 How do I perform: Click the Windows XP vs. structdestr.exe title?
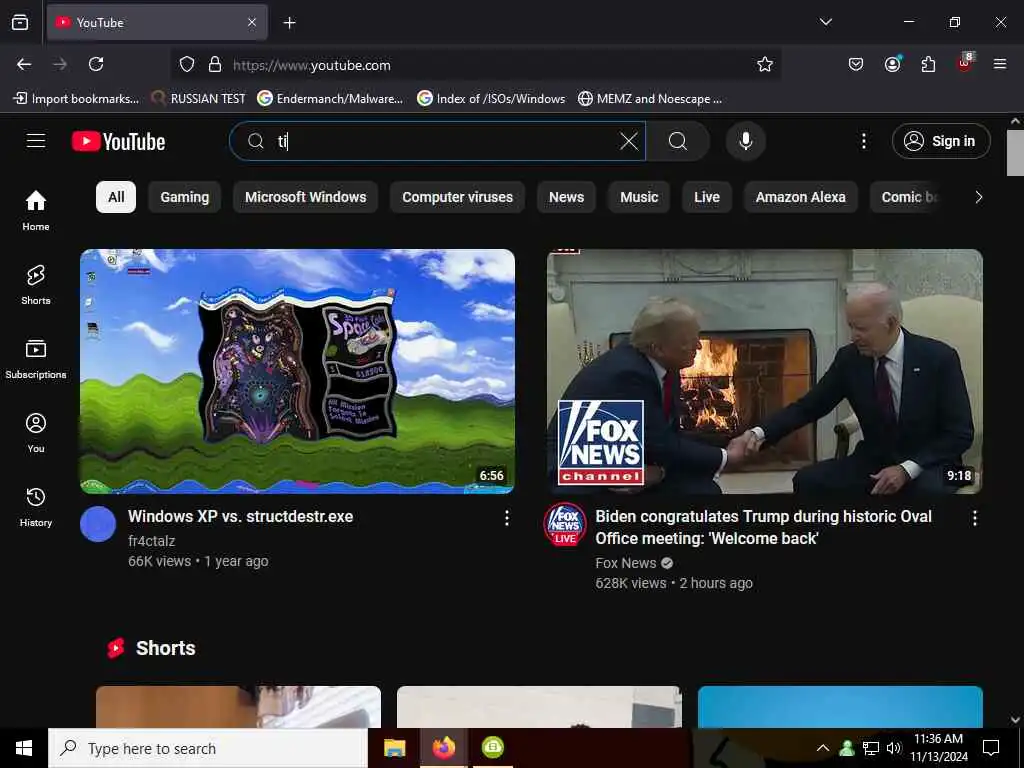click(240, 517)
